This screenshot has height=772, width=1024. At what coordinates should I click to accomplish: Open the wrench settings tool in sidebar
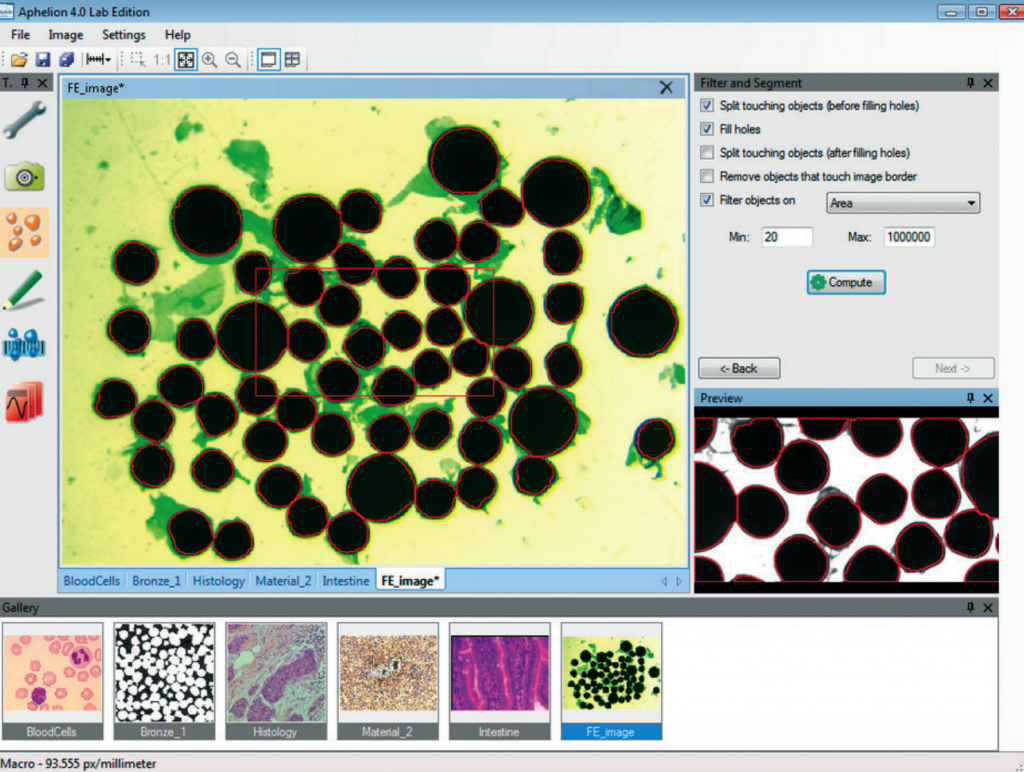tap(24, 120)
